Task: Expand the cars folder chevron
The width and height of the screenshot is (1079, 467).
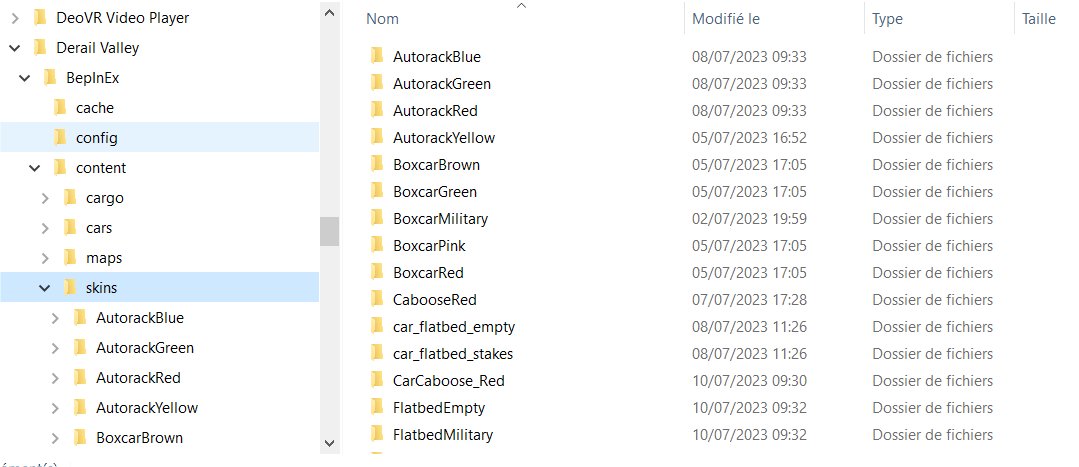Action: pyautogui.click(x=45, y=228)
